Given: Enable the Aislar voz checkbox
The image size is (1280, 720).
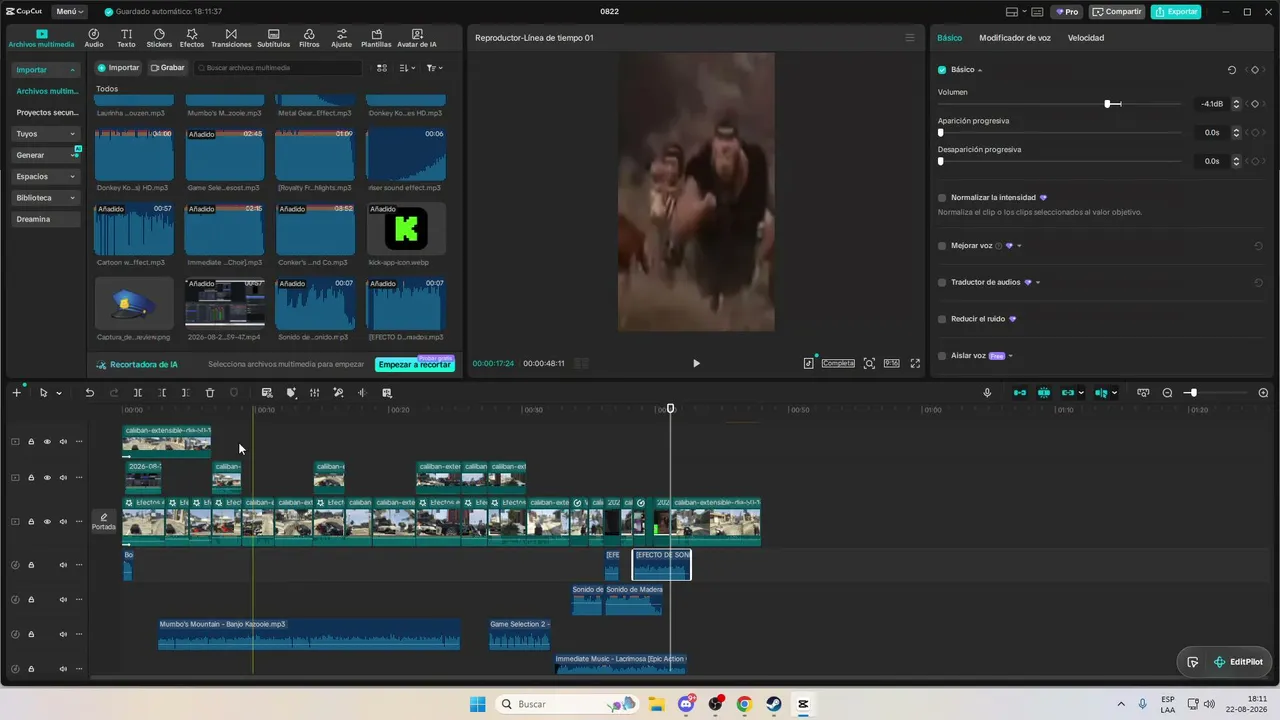Looking at the screenshot, I should (x=942, y=356).
